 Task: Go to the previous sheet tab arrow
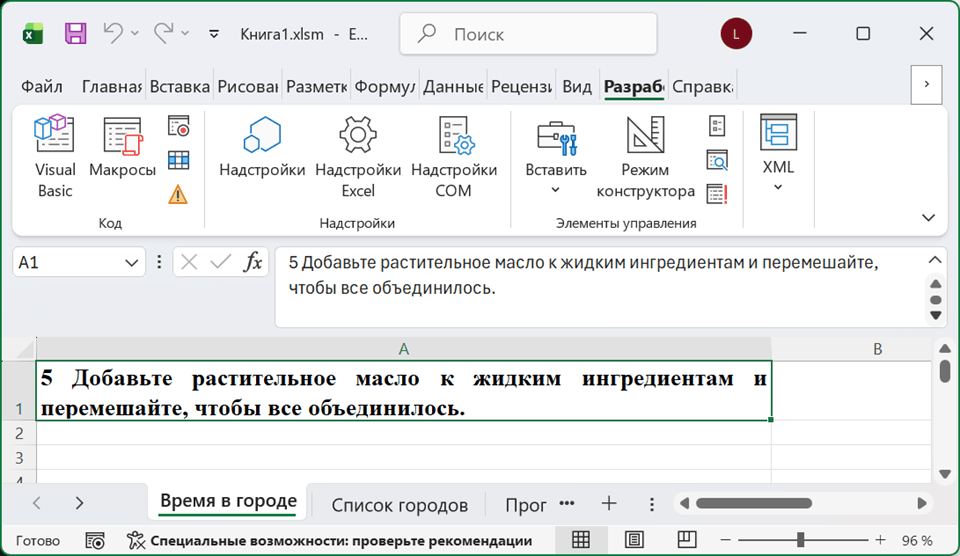click(x=37, y=503)
